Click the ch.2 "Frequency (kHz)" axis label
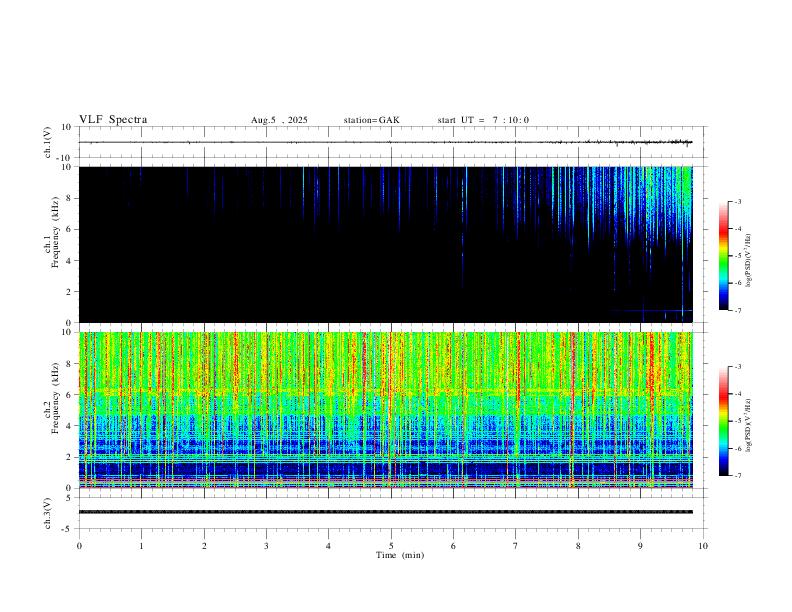Viewport: 792px width, 612px height. coord(55,397)
